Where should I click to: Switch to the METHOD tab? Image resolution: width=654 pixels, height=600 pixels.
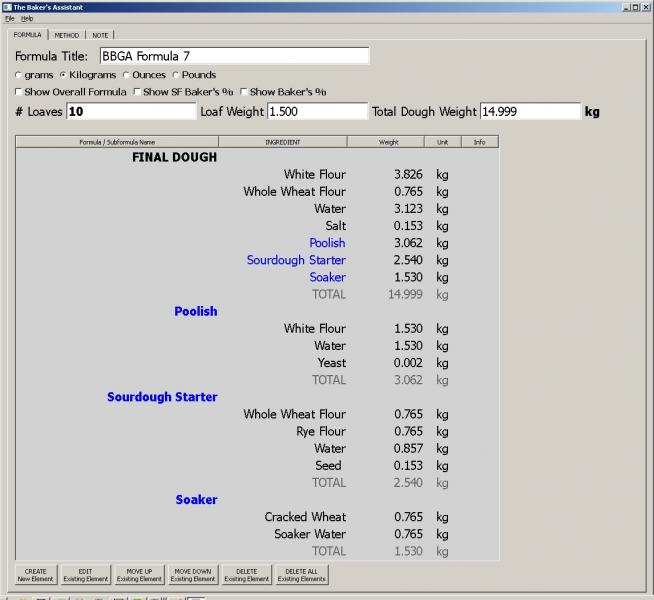[66, 35]
